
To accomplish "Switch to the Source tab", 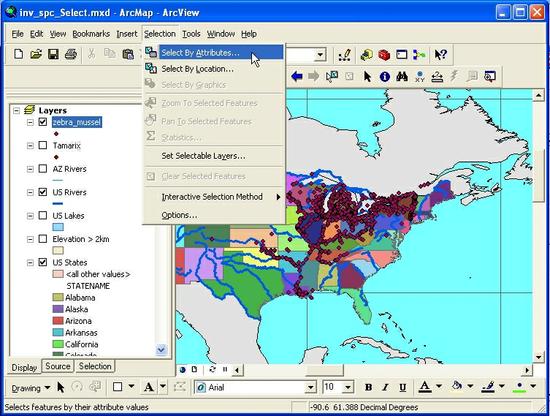I will tap(58, 366).
